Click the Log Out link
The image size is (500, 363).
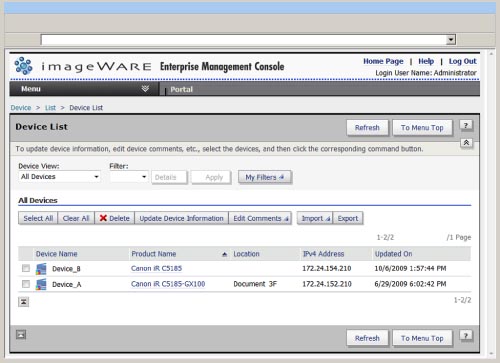462,61
